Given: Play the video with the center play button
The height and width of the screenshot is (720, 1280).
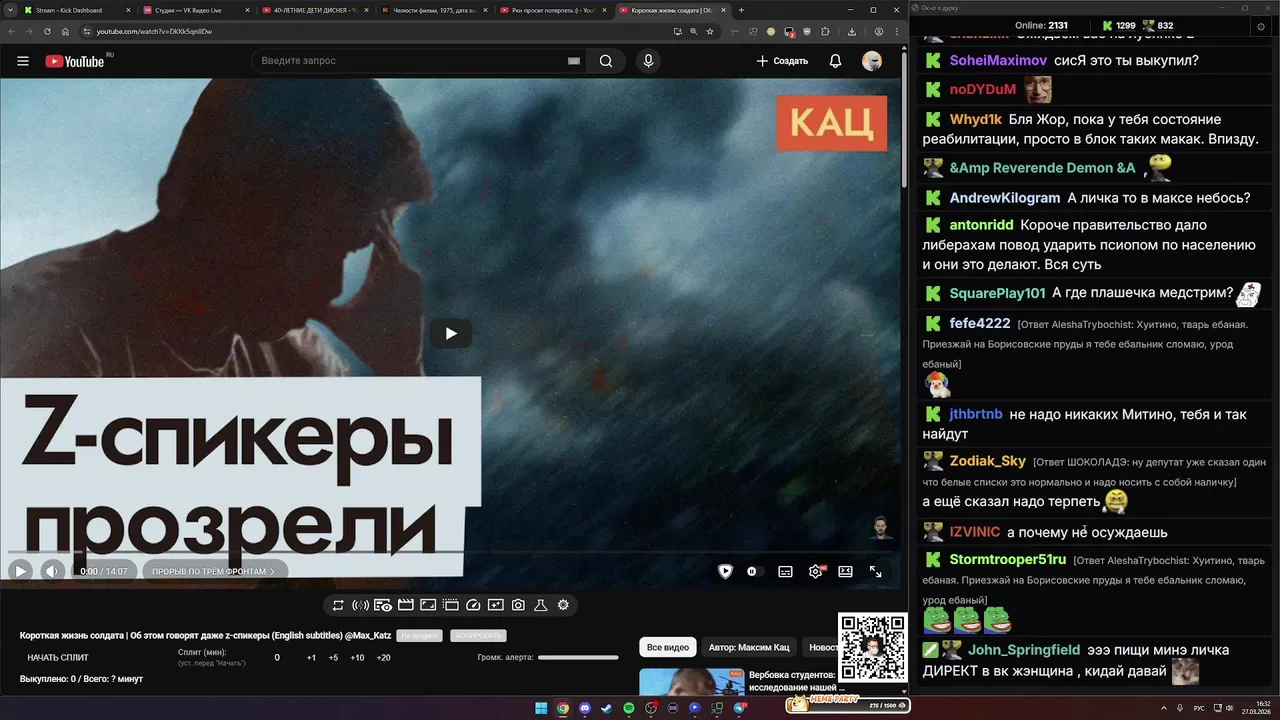Looking at the screenshot, I should click(451, 333).
